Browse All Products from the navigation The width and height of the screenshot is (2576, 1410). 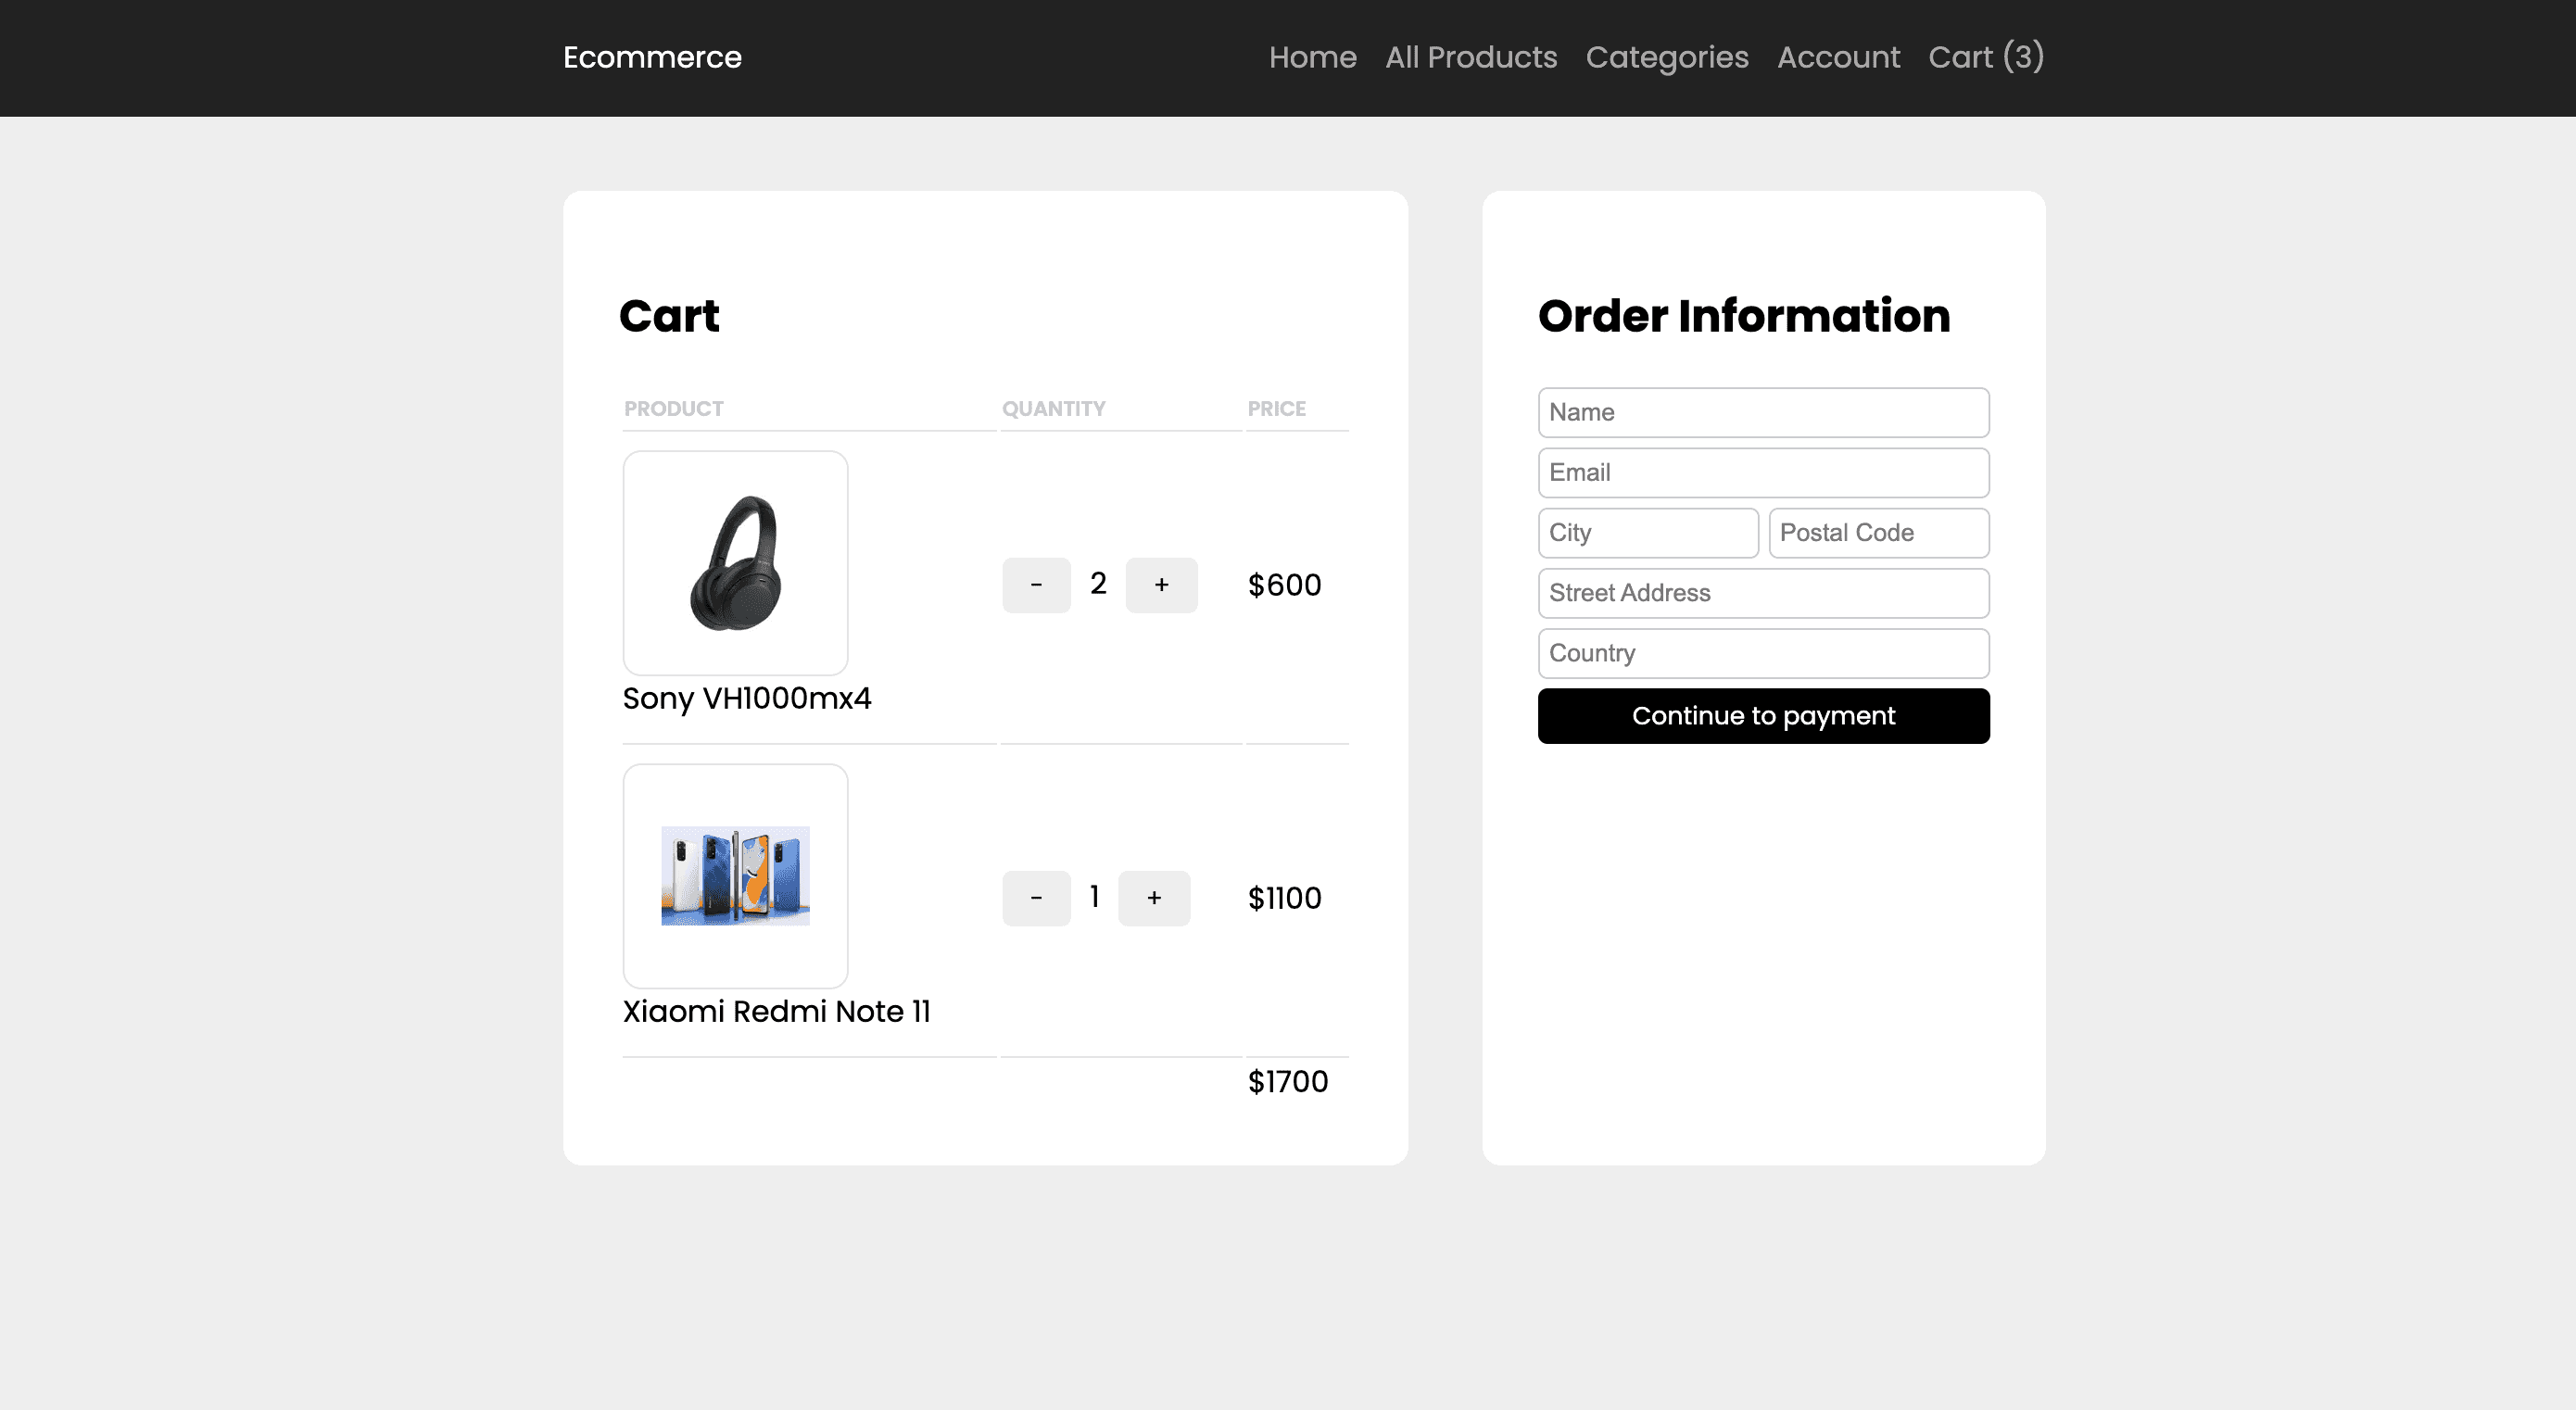pyautogui.click(x=1470, y=57)
